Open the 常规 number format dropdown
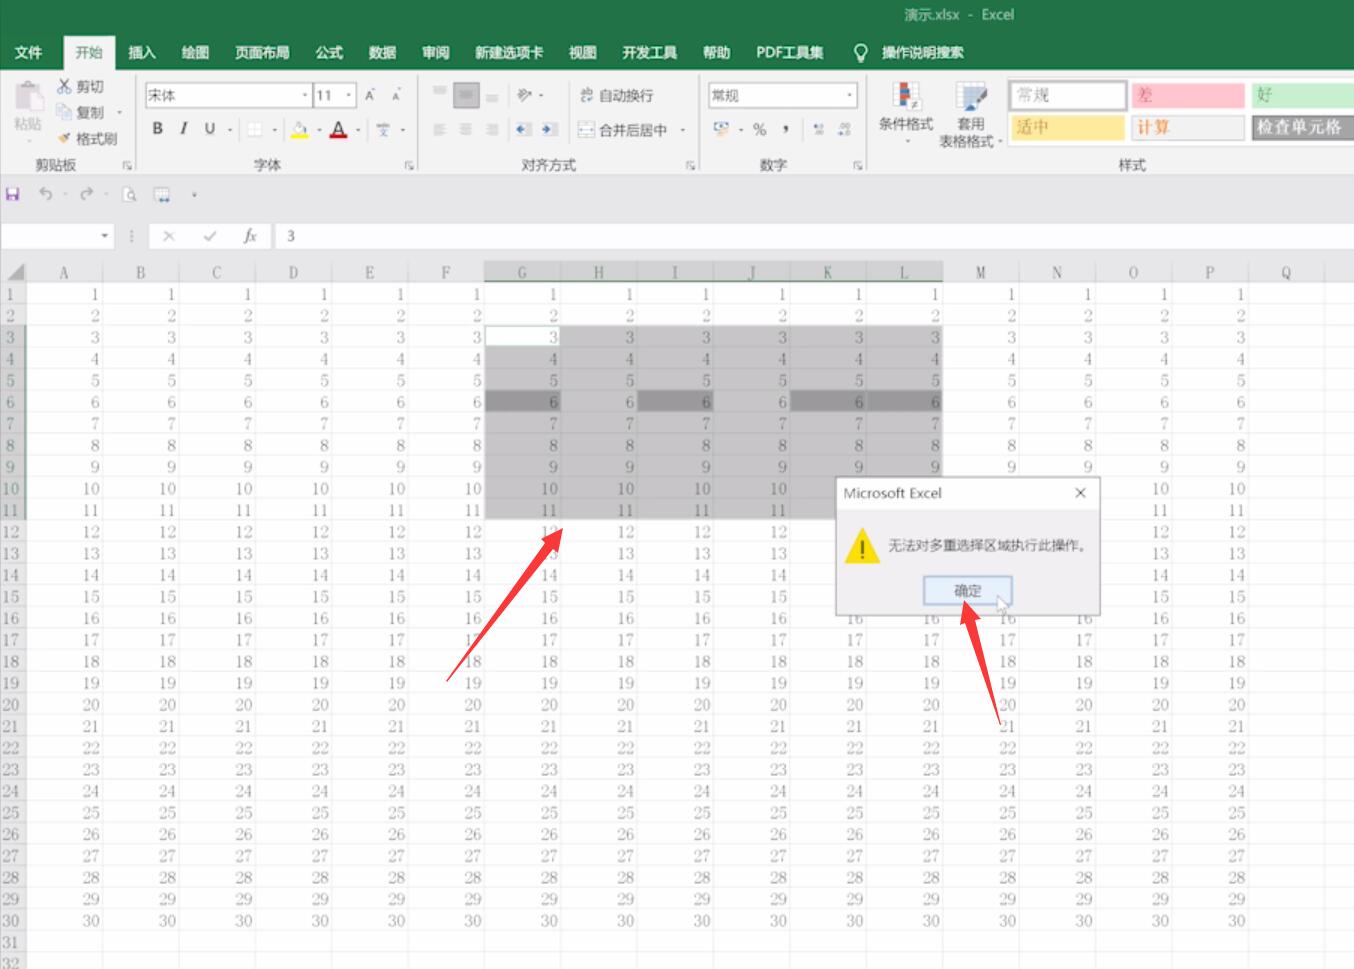 click(850, 96)
